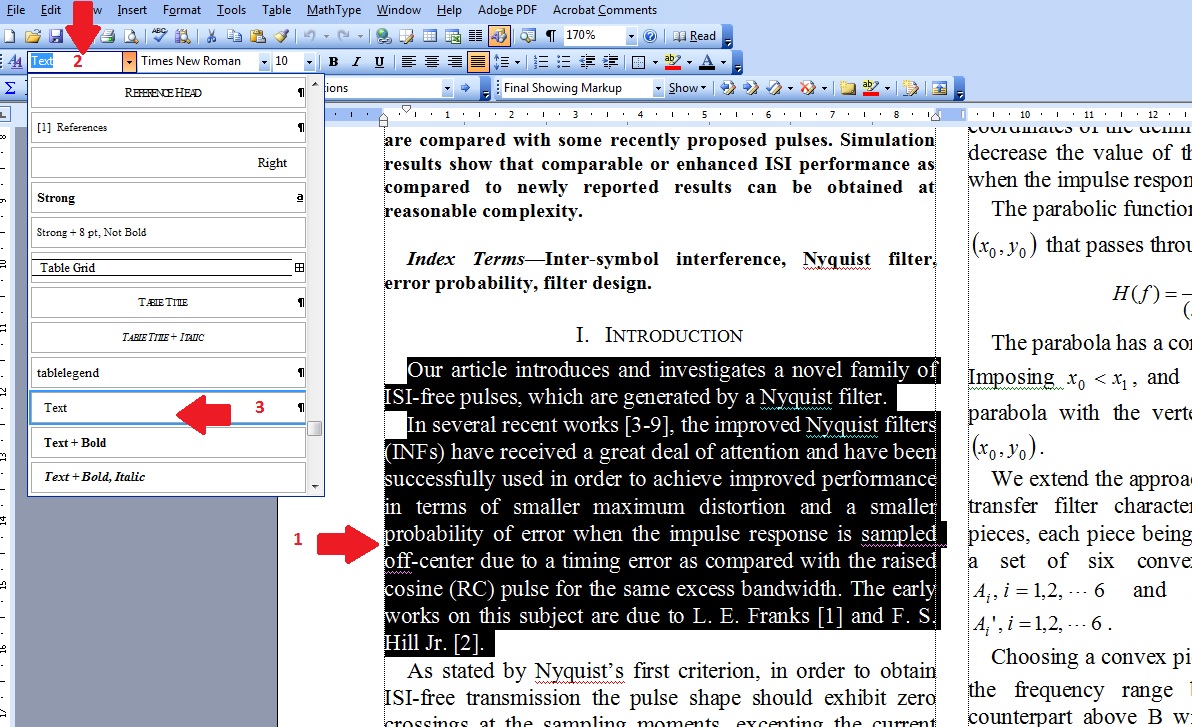The height and width of the screenshot is (727, 1192).
Task: Toggle Bold formatting
Action: click(333, 62)
